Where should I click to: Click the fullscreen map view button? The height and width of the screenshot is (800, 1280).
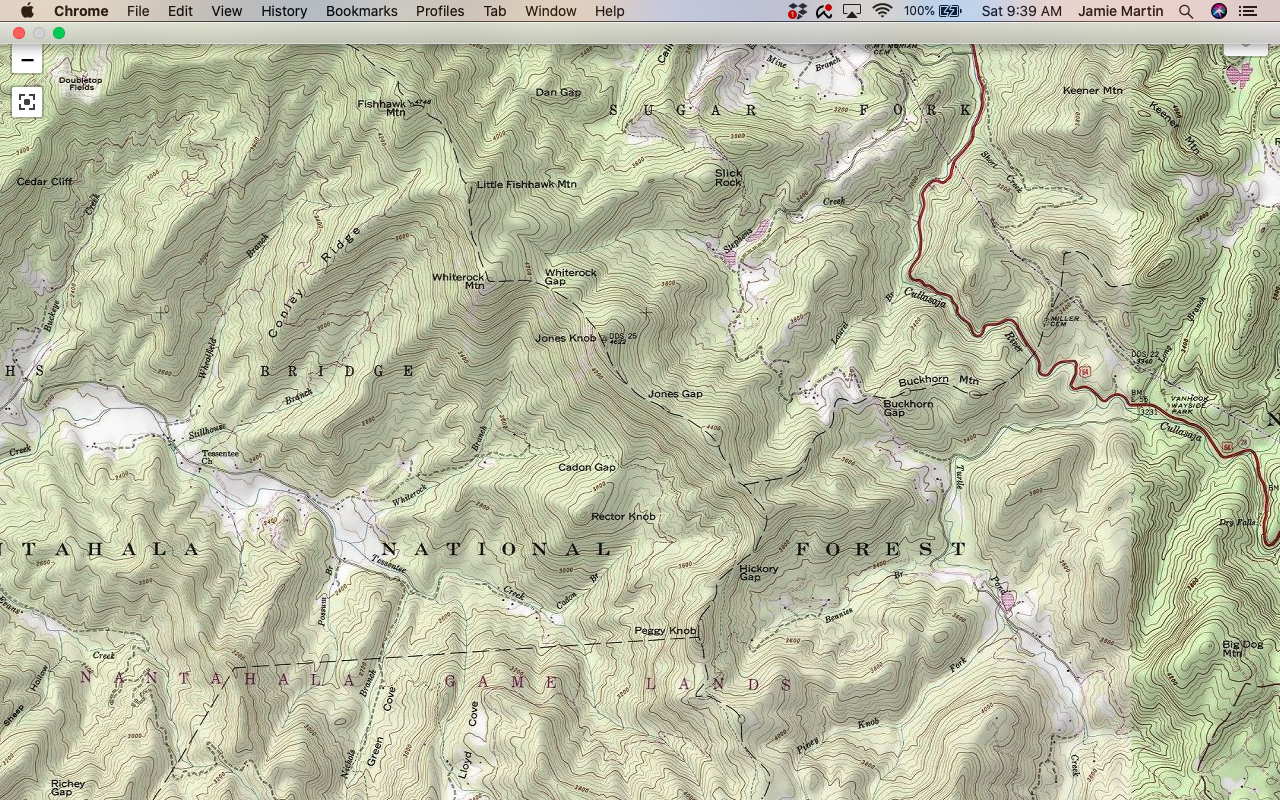[x=27, y=102]
